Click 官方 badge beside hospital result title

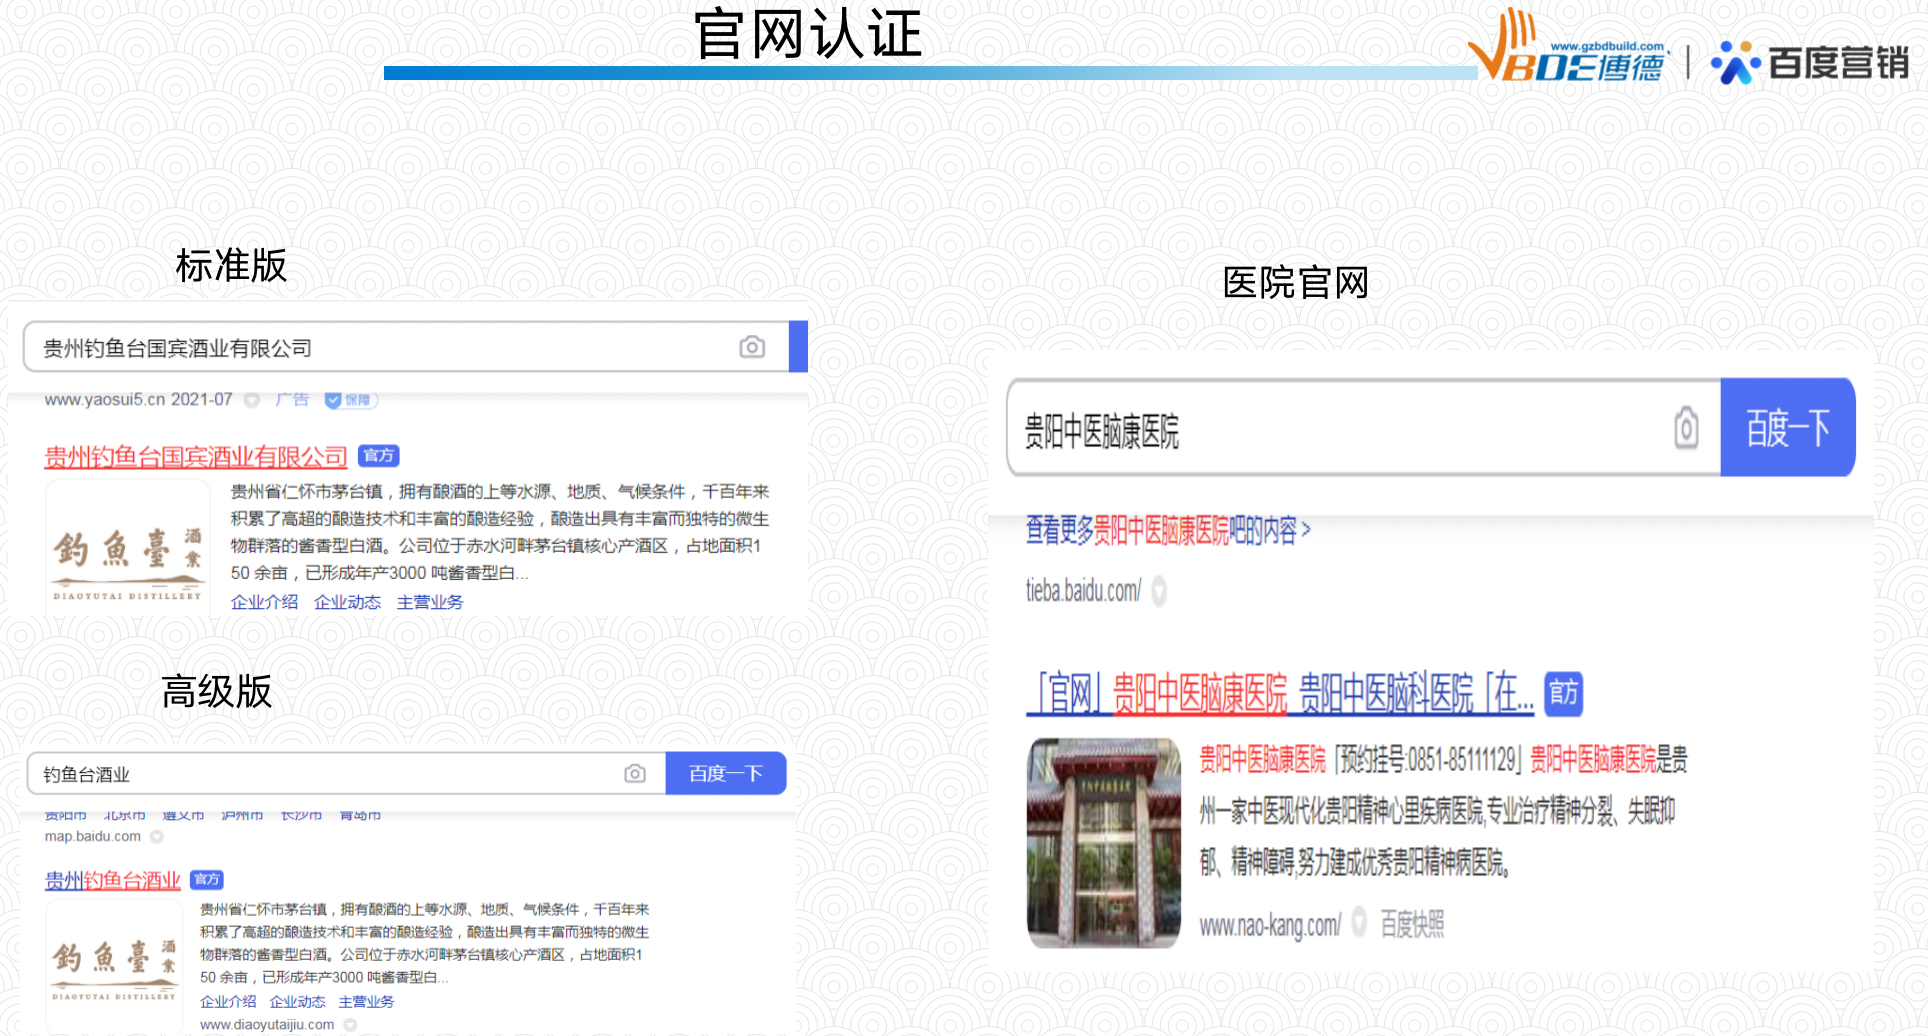(1564, 693)
